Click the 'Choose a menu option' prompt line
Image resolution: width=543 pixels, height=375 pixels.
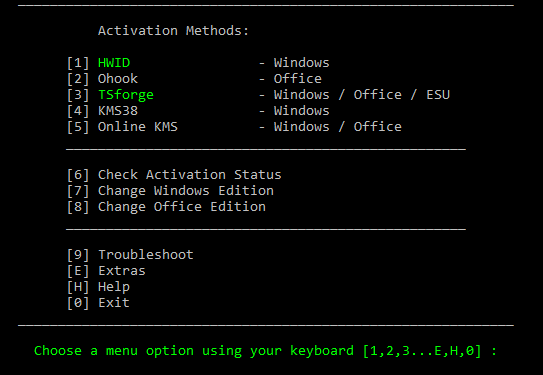(265, 351)
